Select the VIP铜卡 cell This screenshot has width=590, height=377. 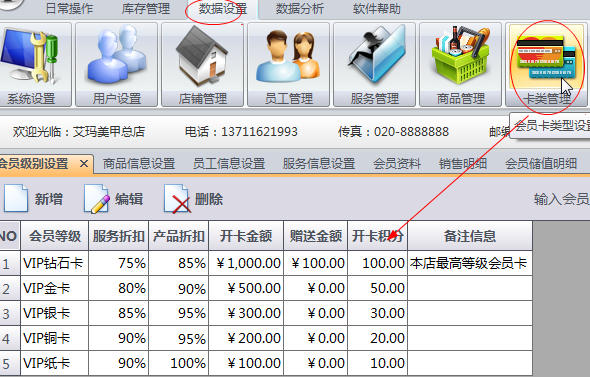click(x=55, y=338)
